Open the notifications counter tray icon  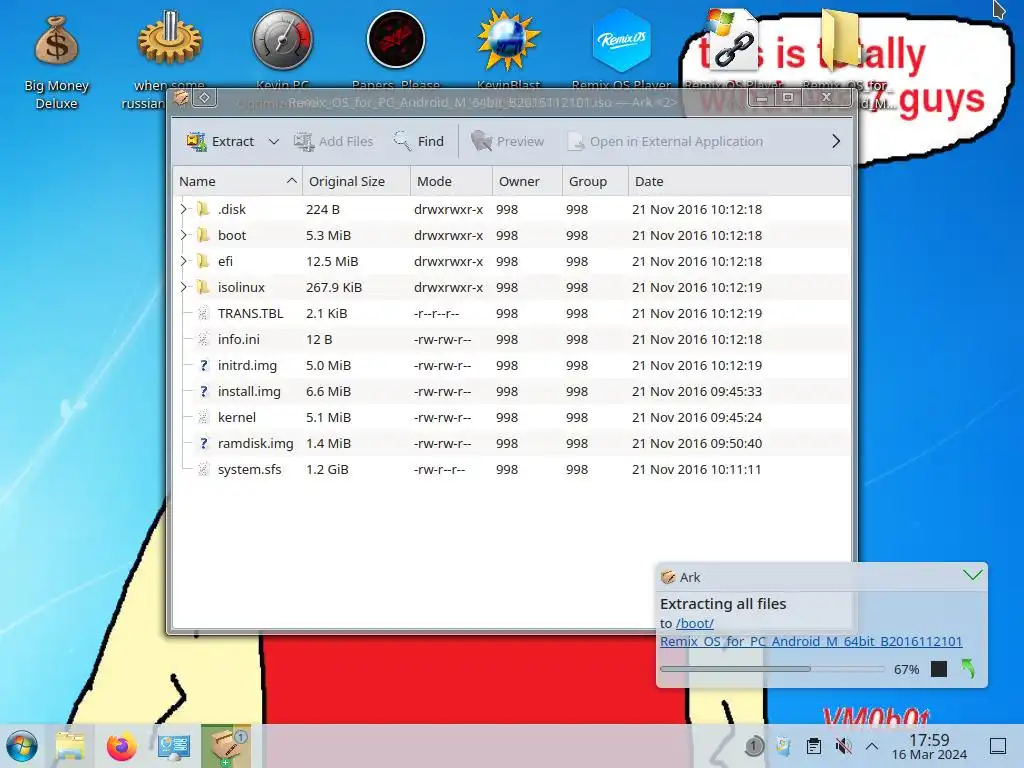point(754,746)
